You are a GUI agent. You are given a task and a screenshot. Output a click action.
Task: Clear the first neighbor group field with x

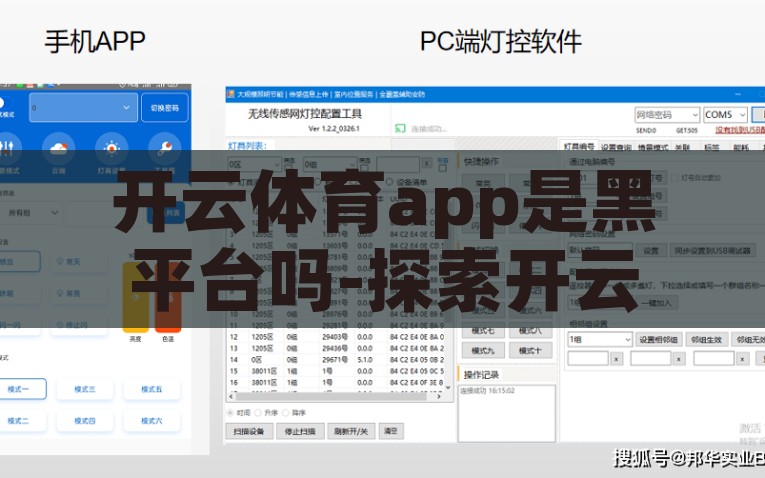(617, 359)
